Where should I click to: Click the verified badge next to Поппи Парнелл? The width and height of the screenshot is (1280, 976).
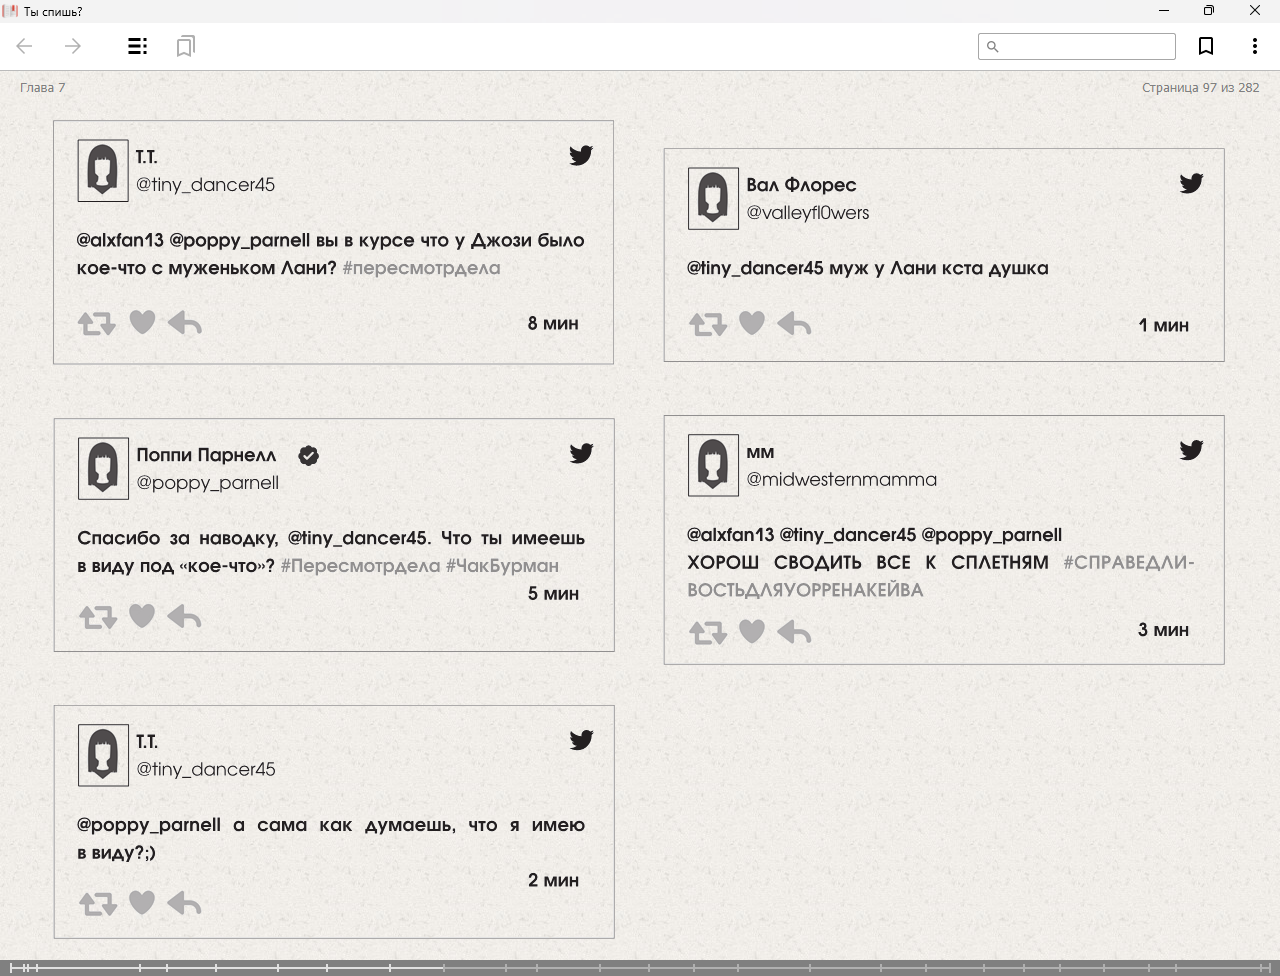pyautogui.click(x=309, y=456)
